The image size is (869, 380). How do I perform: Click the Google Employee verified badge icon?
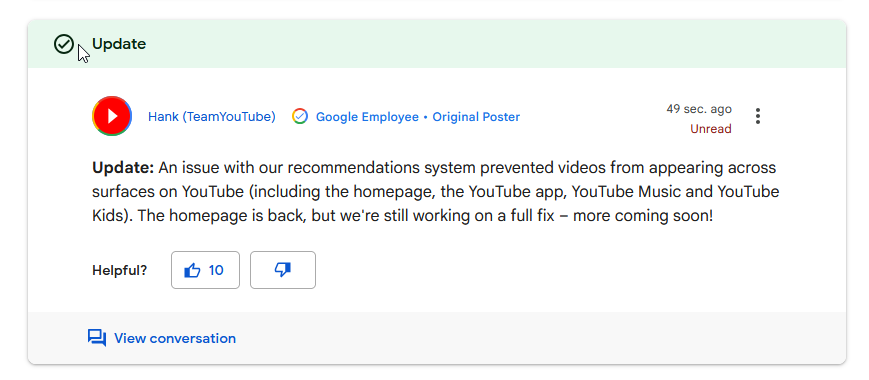pos(300,116)
